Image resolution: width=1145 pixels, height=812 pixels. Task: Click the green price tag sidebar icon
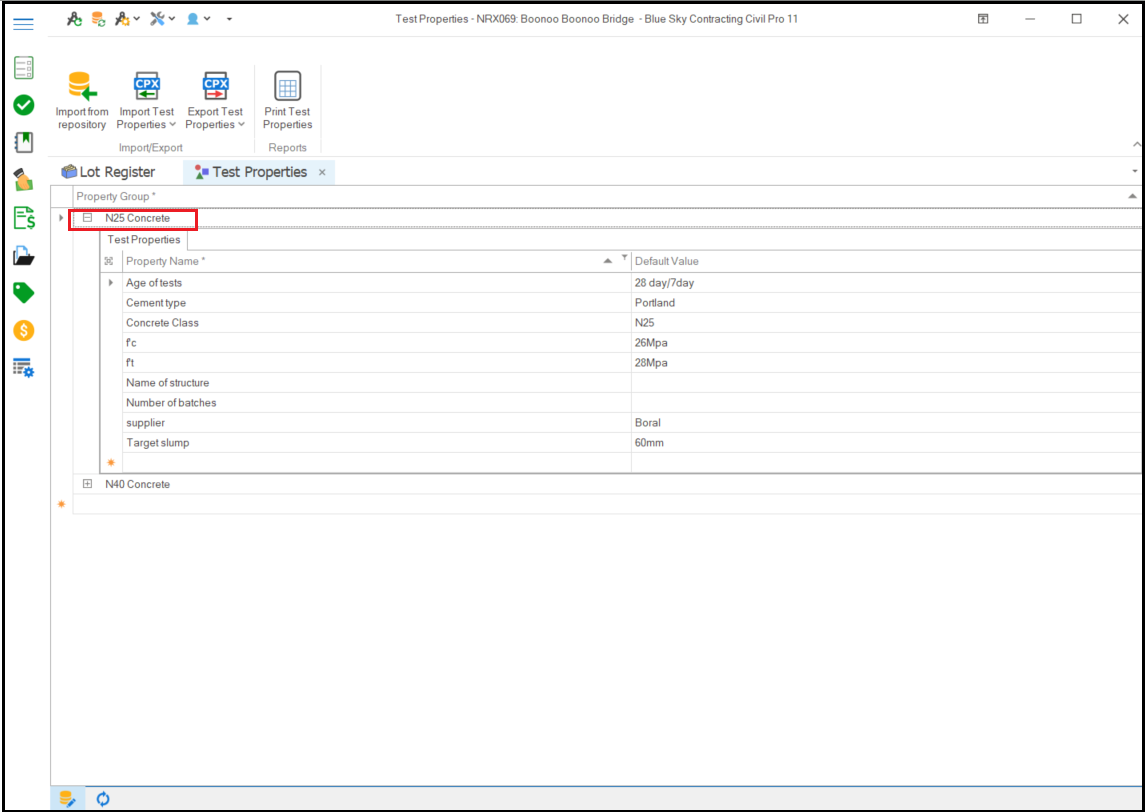[24, 293]
